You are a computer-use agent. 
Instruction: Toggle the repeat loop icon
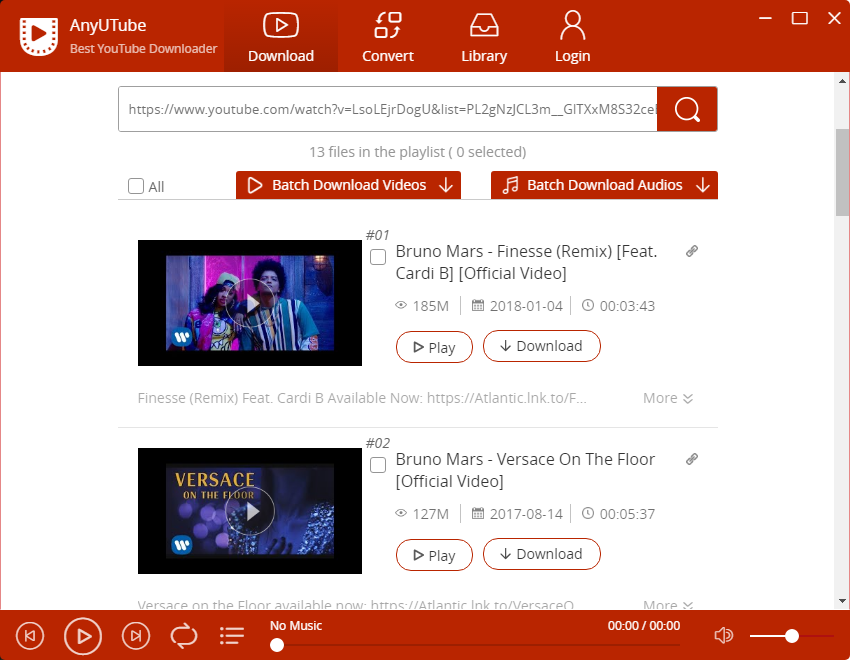(x=184, y=636)
